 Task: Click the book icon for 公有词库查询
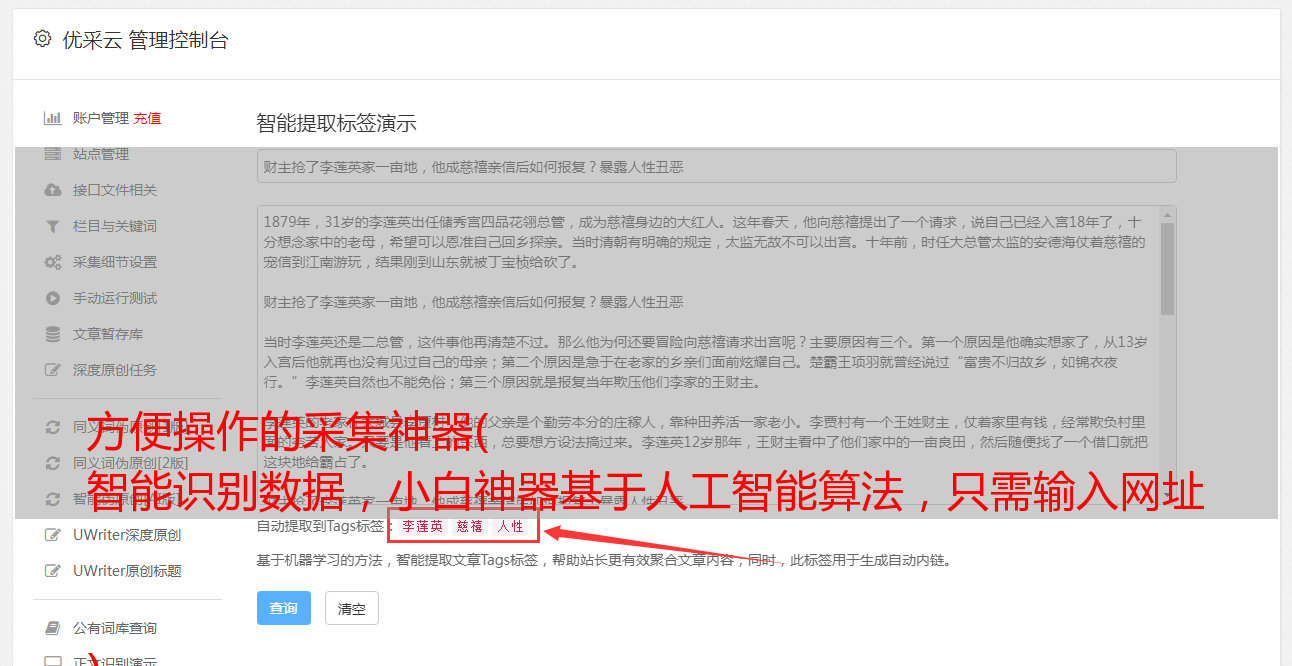coord(52,628)
